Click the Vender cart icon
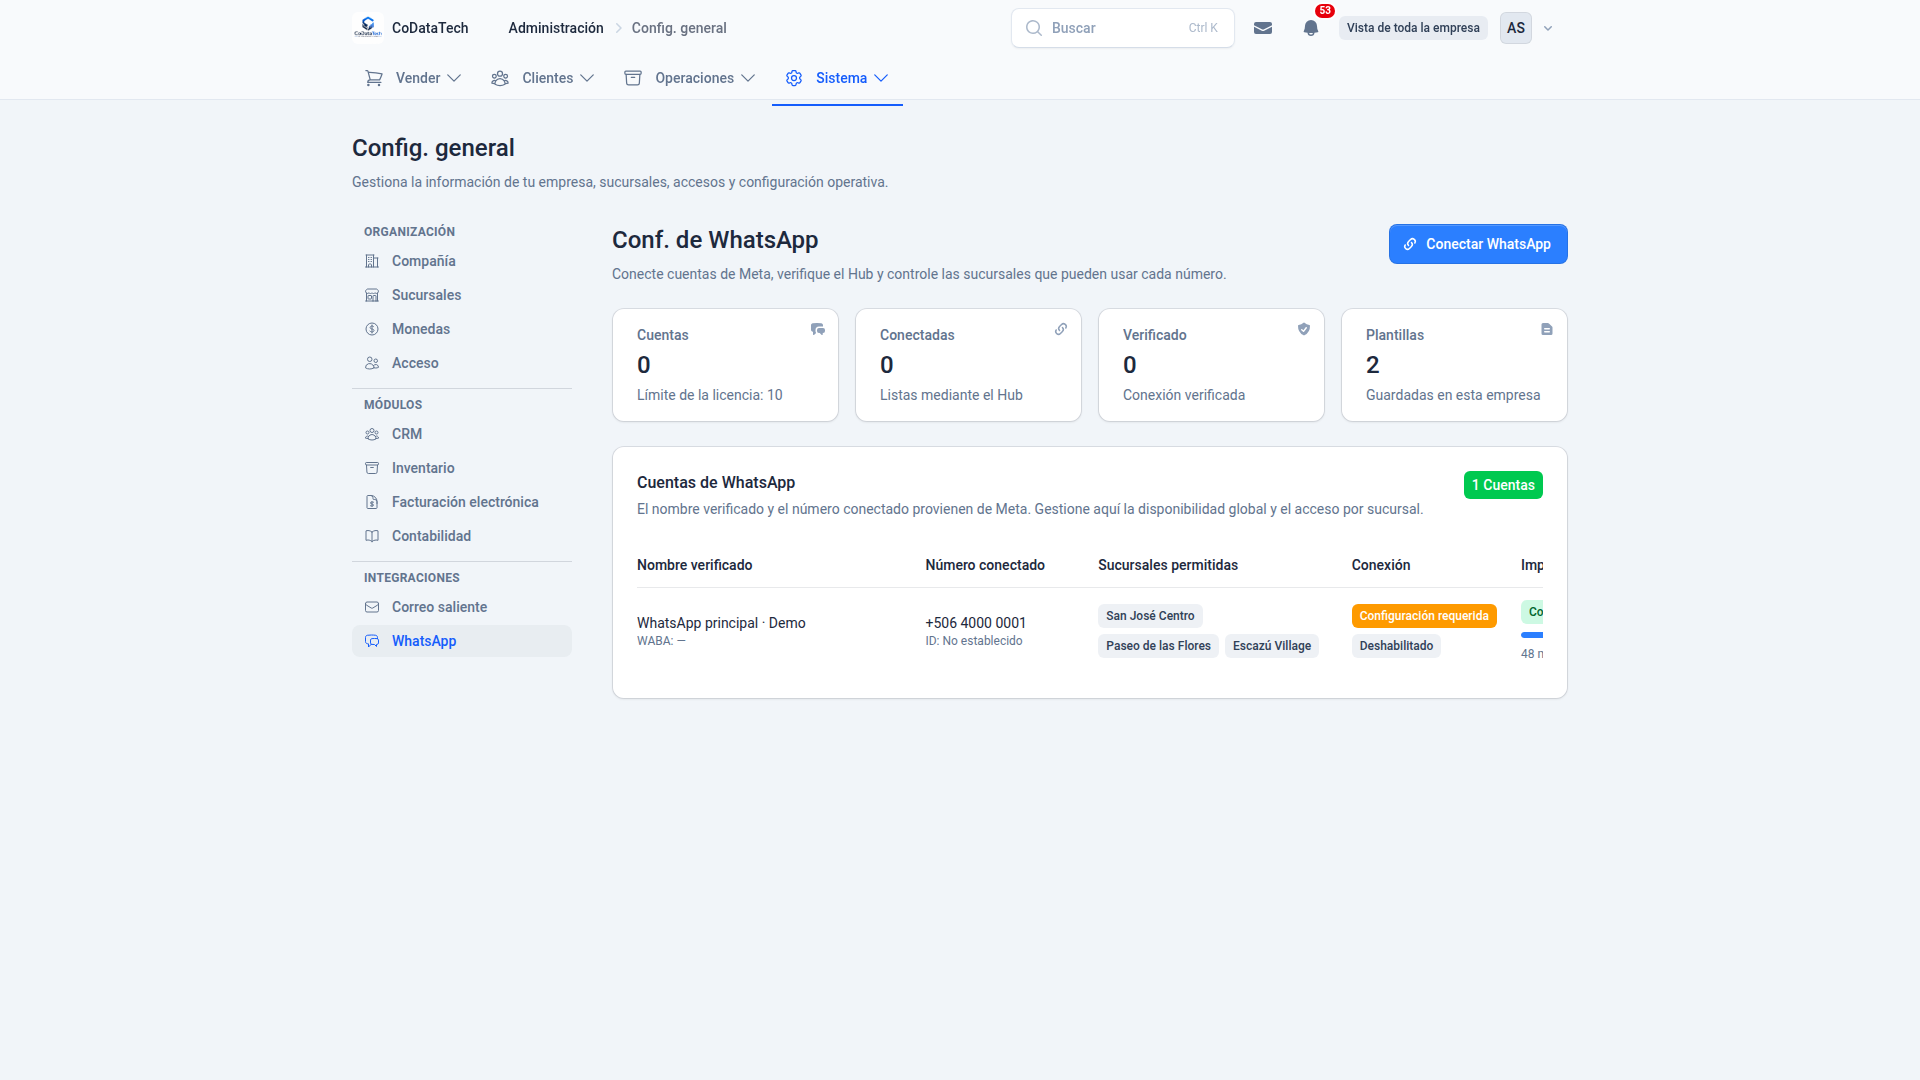Screen dimensions: 1920x1080 point(374,78)
